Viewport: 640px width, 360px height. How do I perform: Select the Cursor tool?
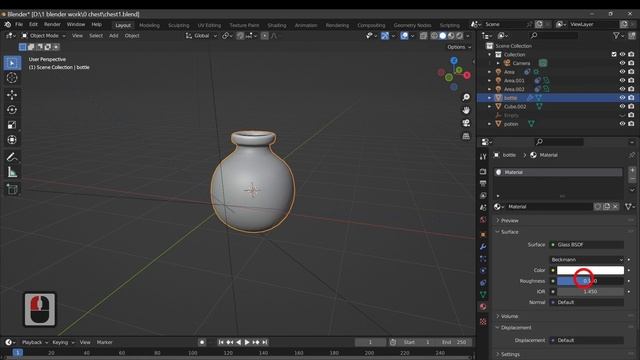point(12,78)
